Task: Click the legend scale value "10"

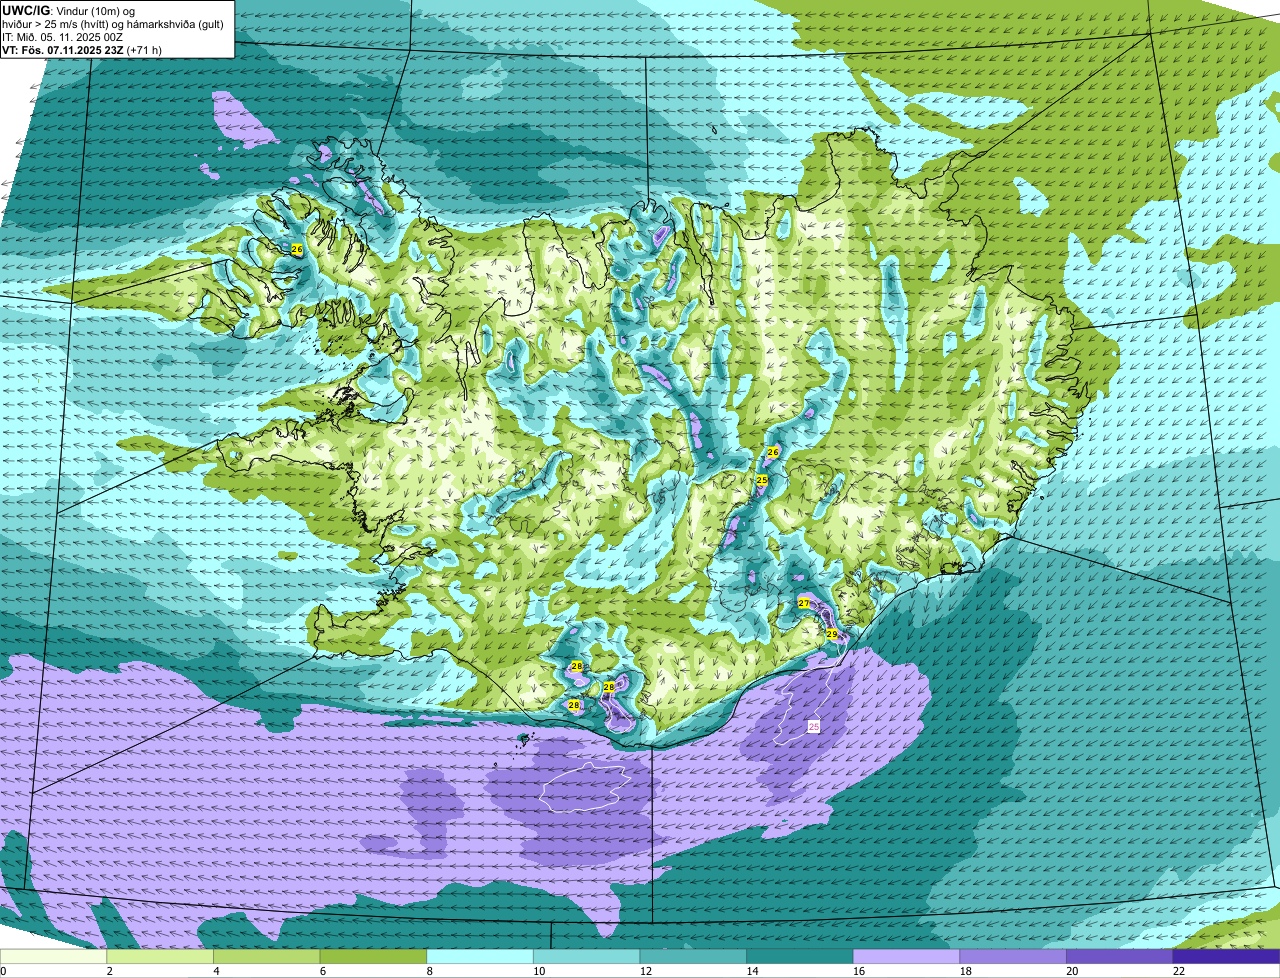Action: [538, 971]
